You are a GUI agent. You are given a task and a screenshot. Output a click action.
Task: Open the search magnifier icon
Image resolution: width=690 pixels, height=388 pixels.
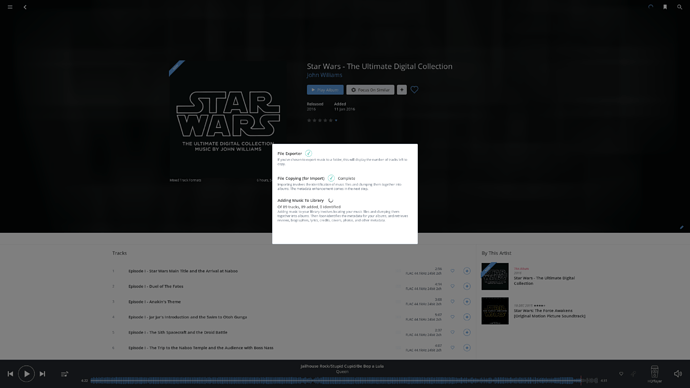[679, 7]
